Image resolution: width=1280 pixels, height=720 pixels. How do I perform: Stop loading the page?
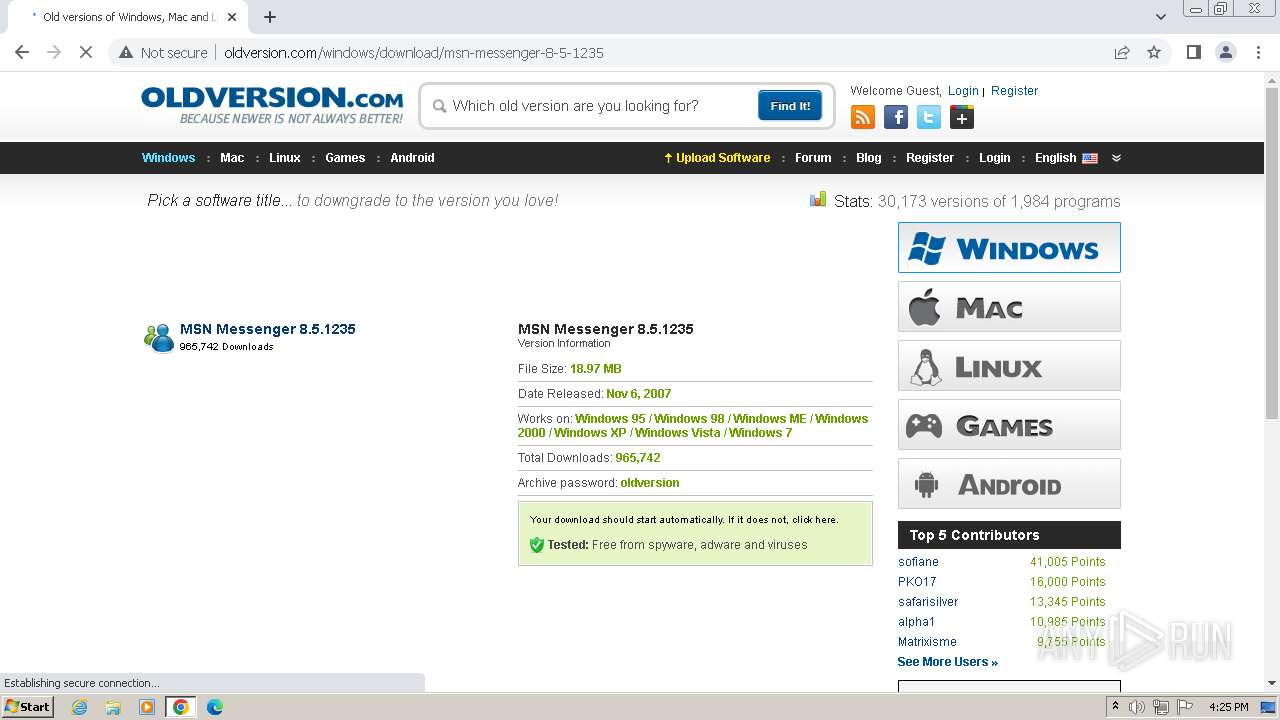point(86,52)
